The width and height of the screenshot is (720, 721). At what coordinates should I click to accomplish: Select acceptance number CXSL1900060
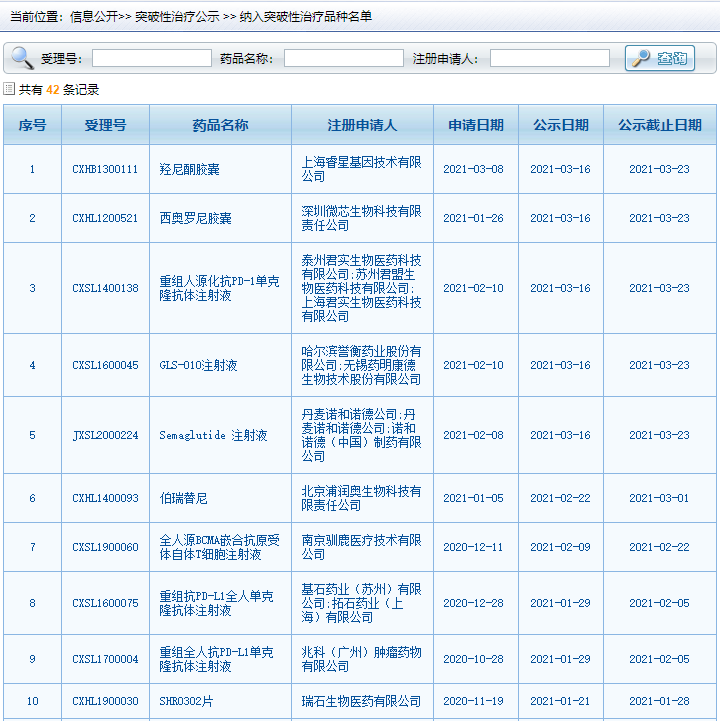click(105, 547)
